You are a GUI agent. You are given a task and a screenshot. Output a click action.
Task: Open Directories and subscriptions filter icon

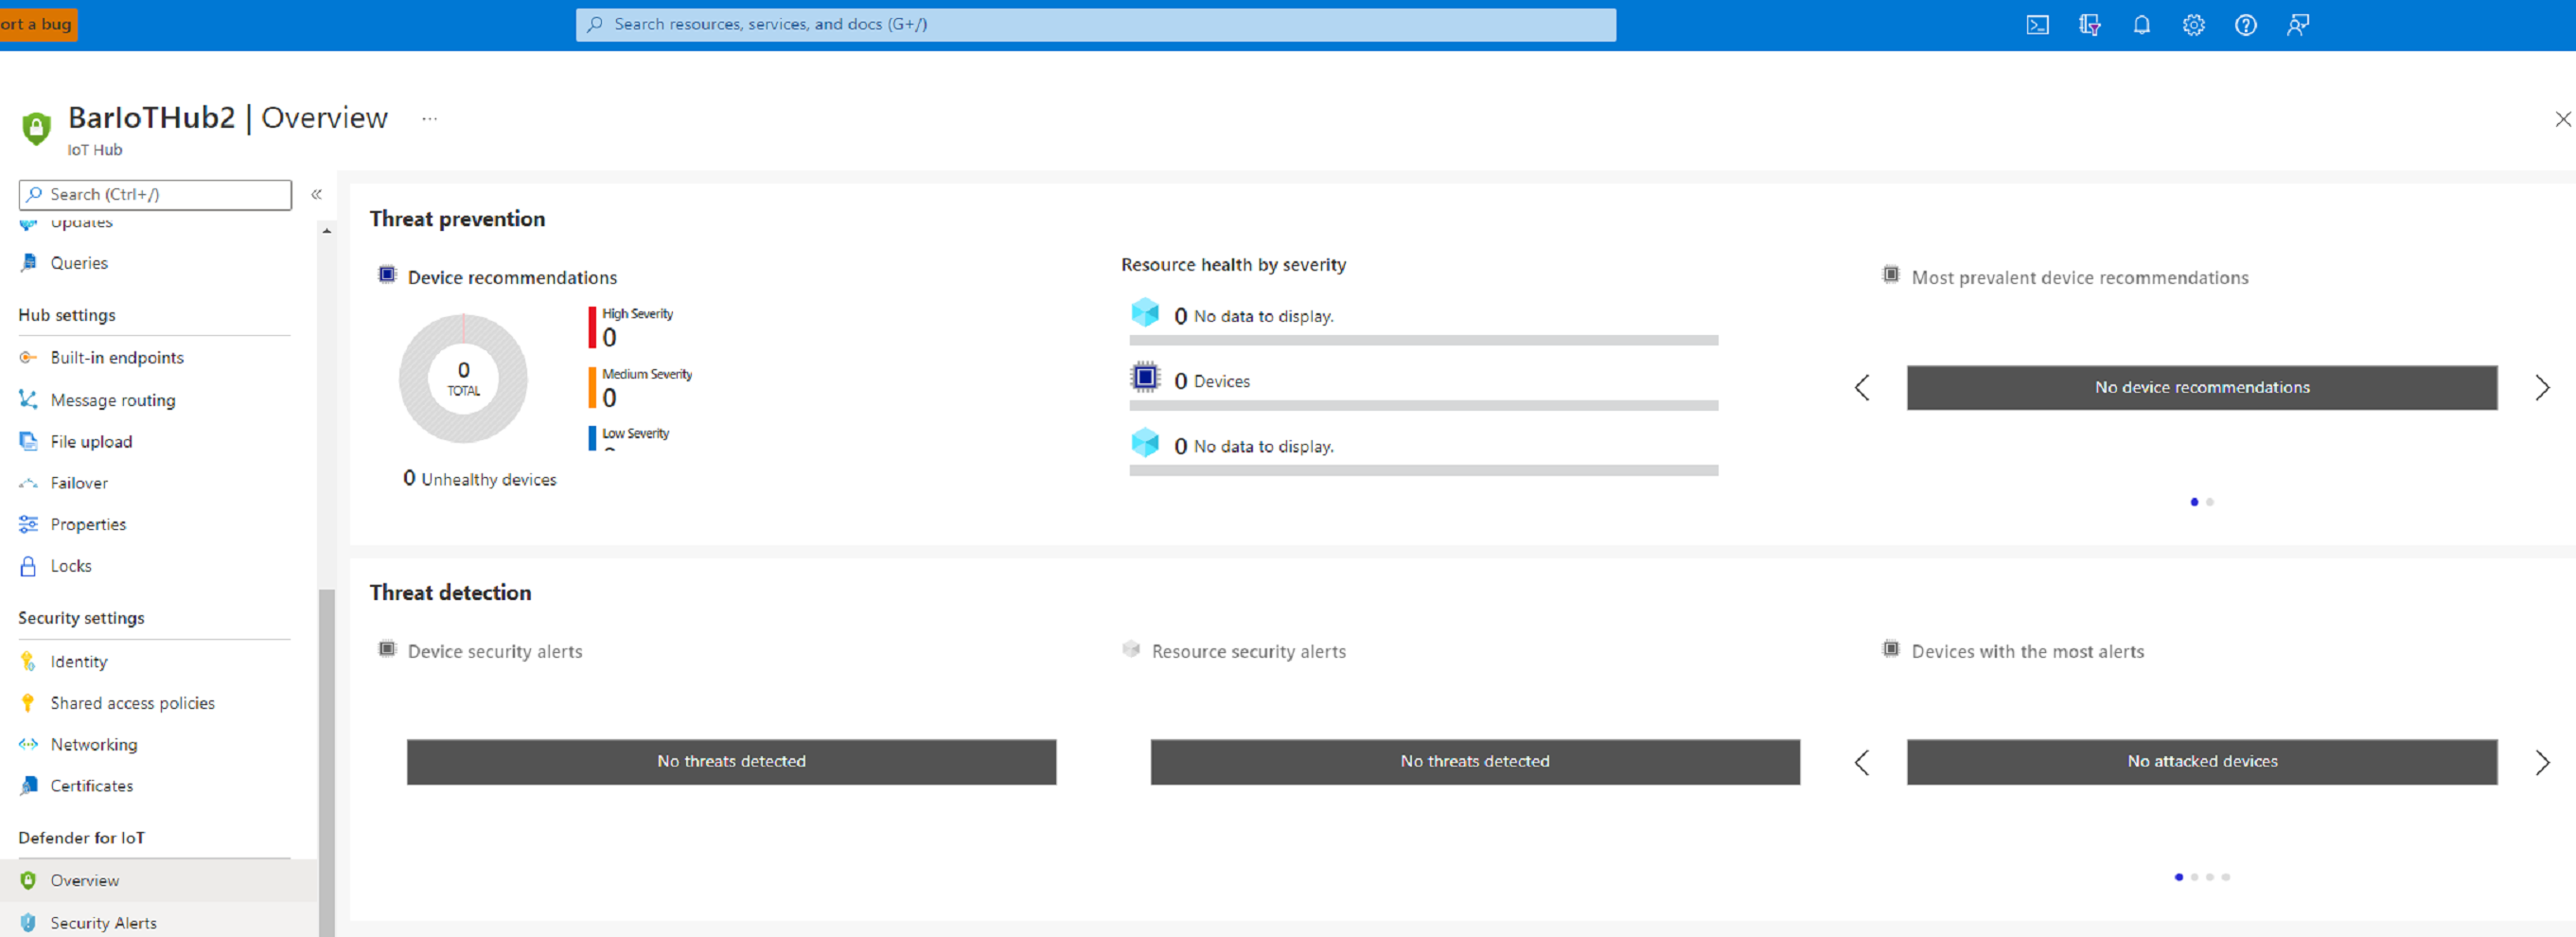click(x=2089, y=25)
